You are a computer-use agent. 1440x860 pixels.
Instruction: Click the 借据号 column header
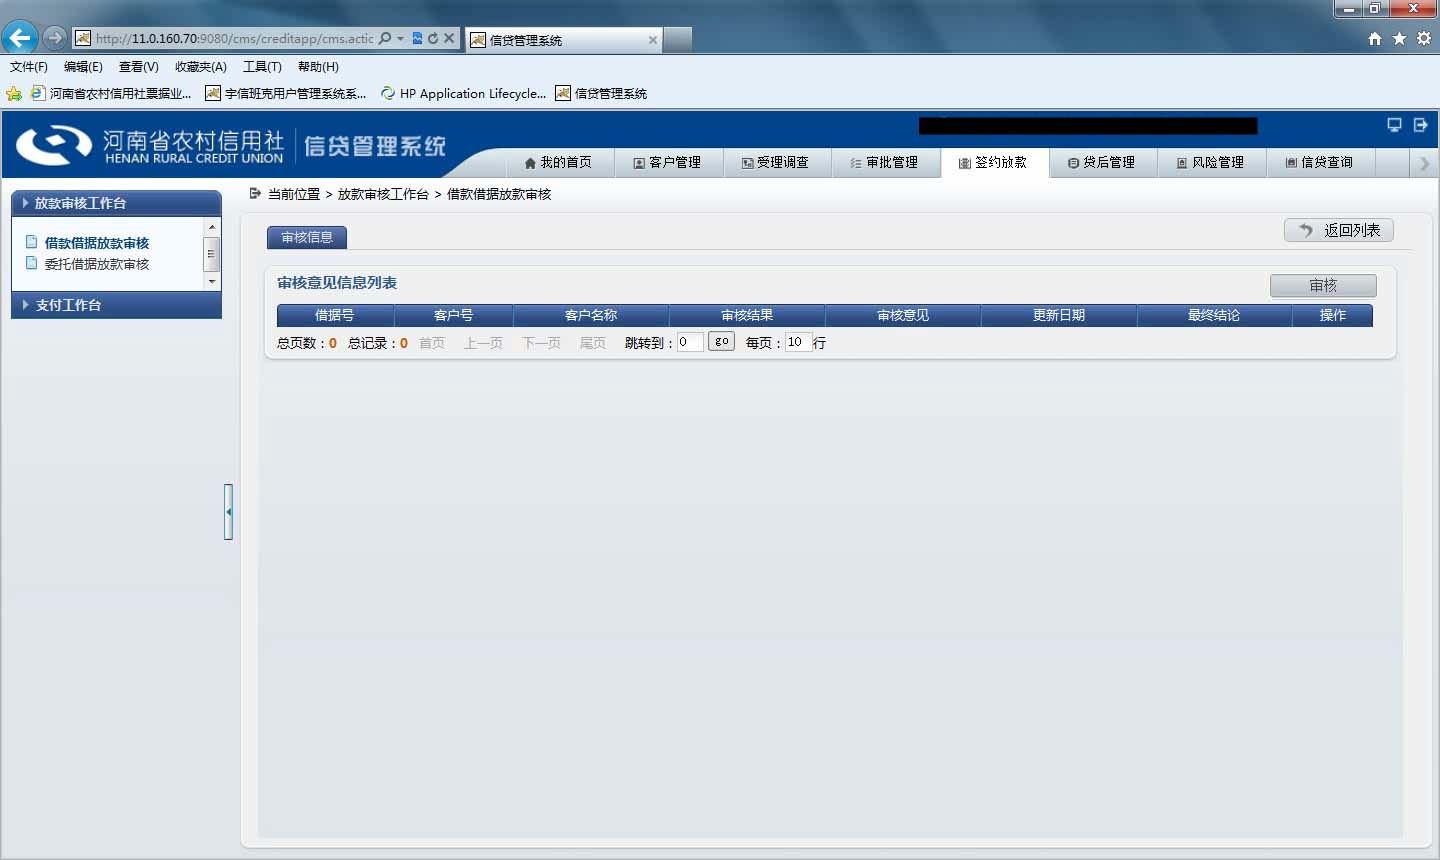click(x=335, y=315)
